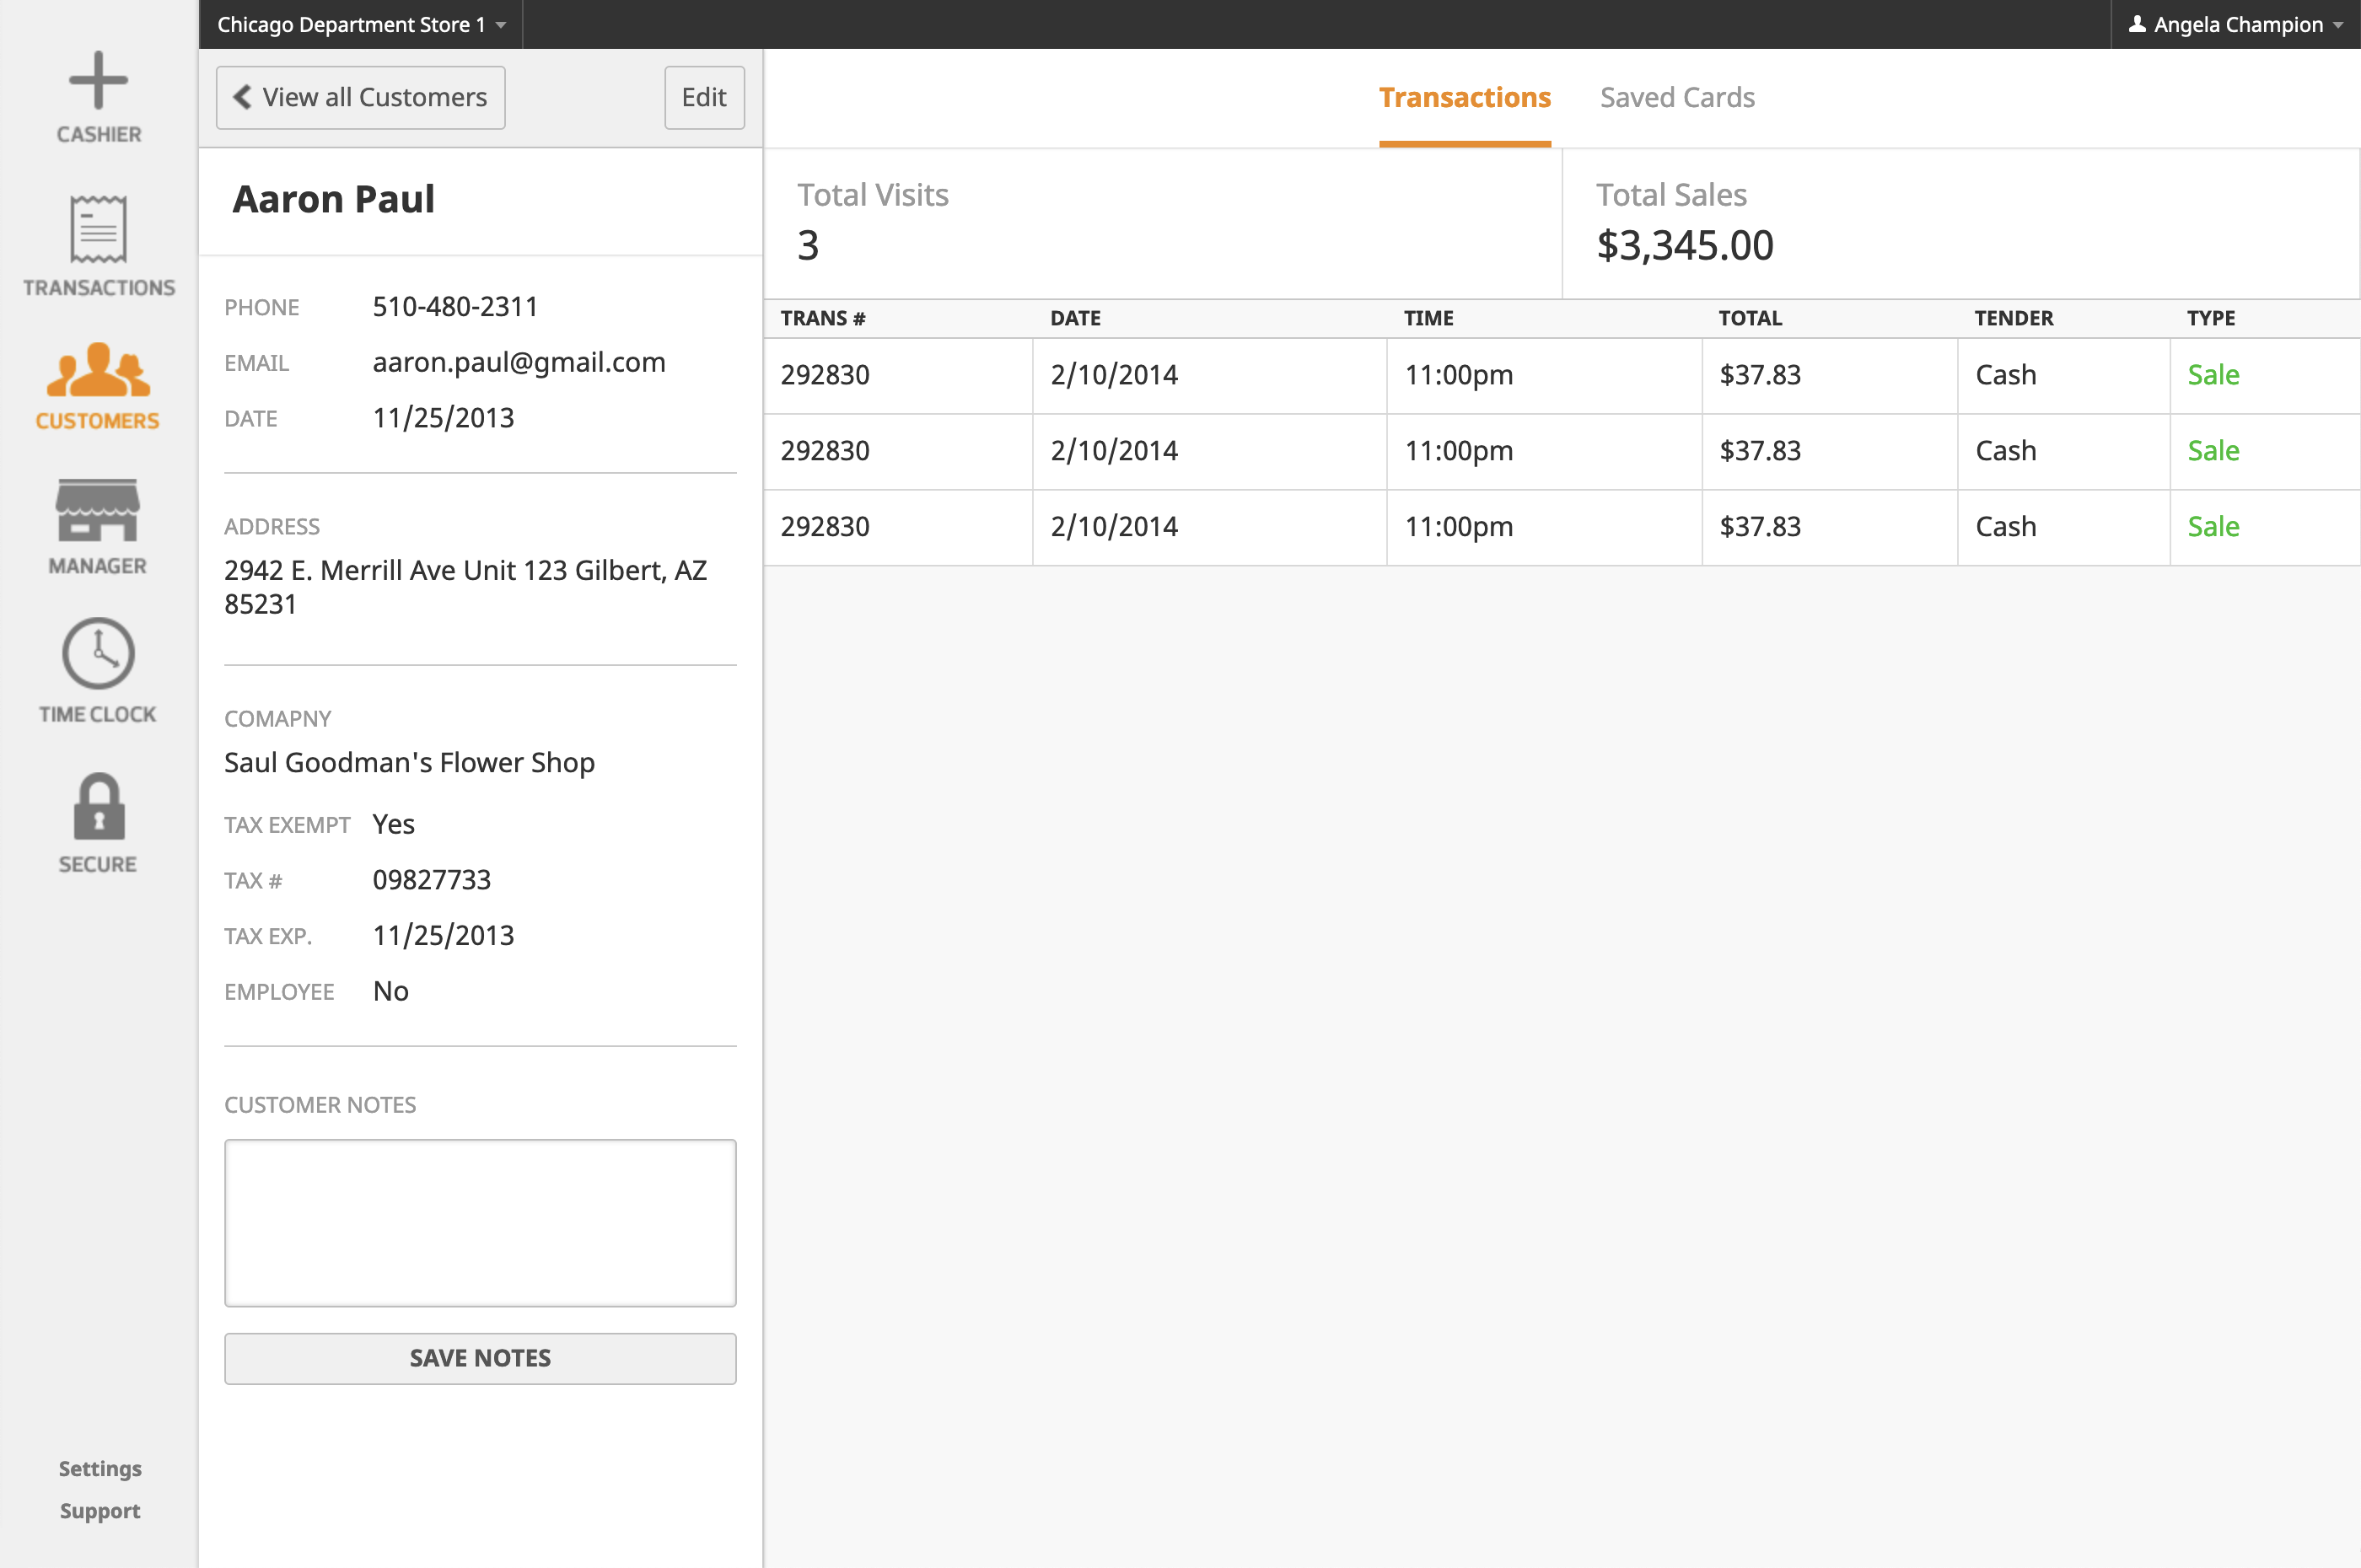Click the user icon beside Angela Champion
The width and height of the screenshot is (2361, 1568).
pyautogui.click(x=2137, y=24)
